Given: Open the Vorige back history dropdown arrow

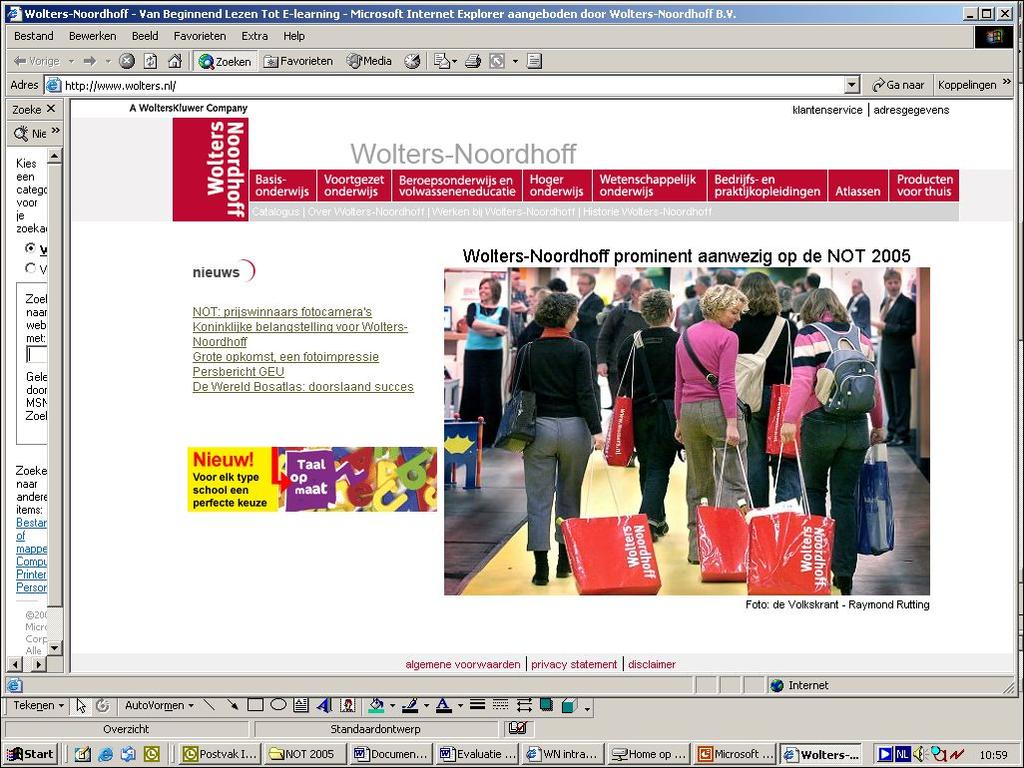Looking at the screenshot, I should [71, 61].
